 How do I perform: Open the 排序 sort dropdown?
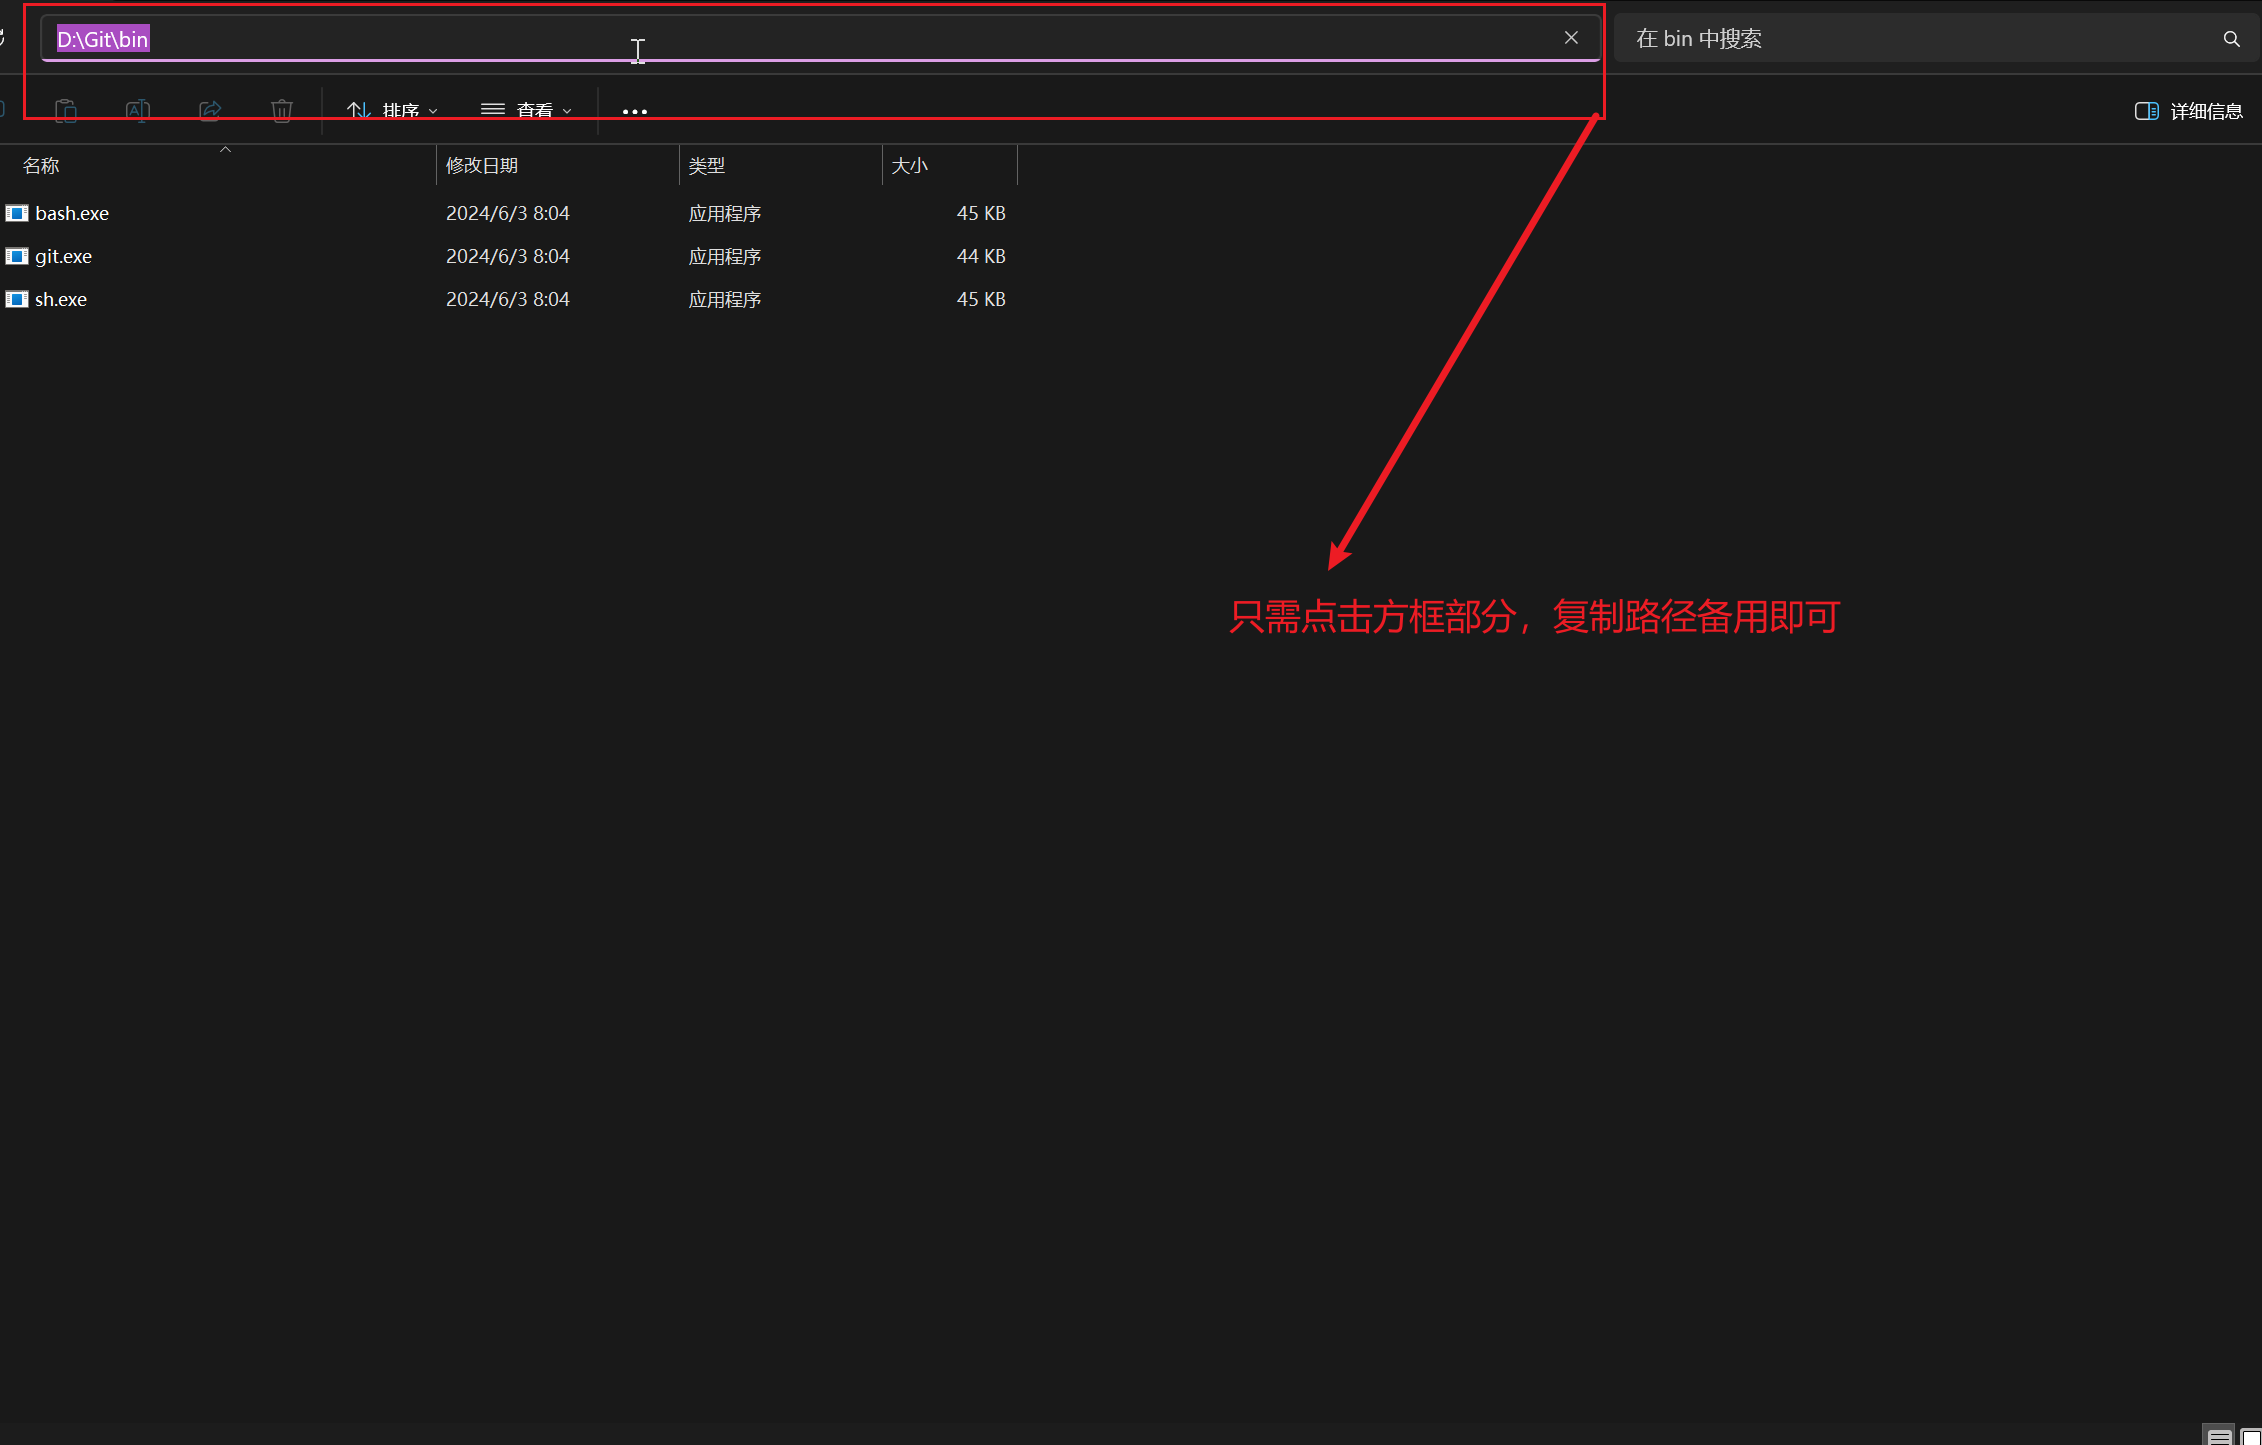click(392, 110)
